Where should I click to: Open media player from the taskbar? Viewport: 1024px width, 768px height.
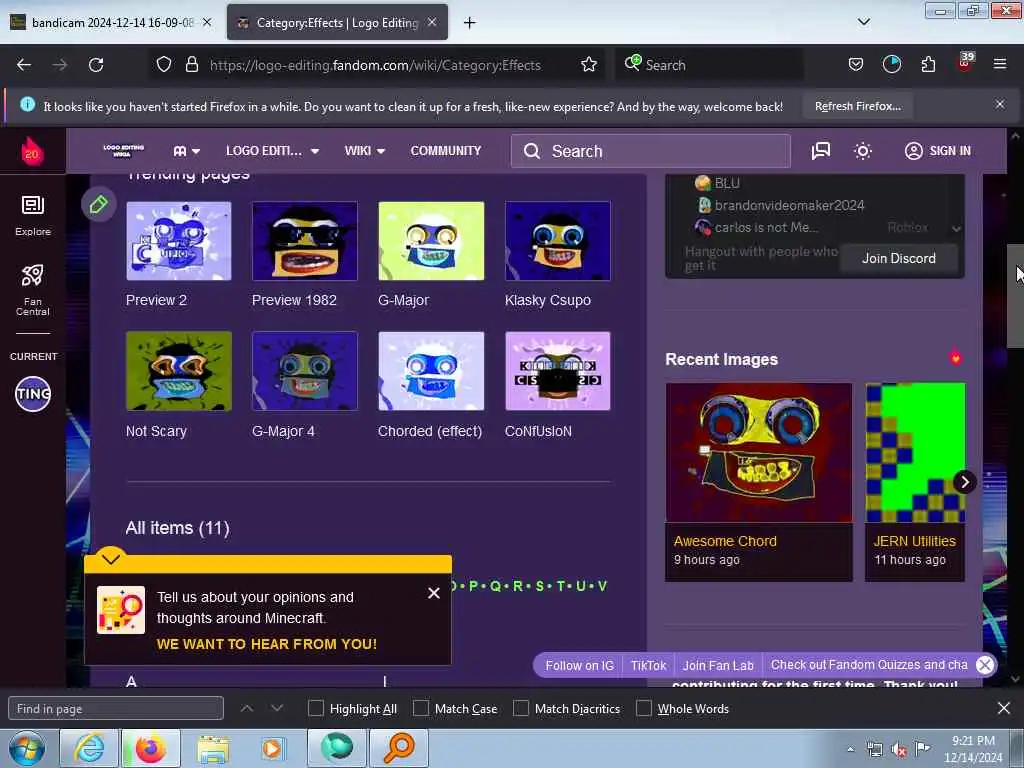click(x=272, y=749)
